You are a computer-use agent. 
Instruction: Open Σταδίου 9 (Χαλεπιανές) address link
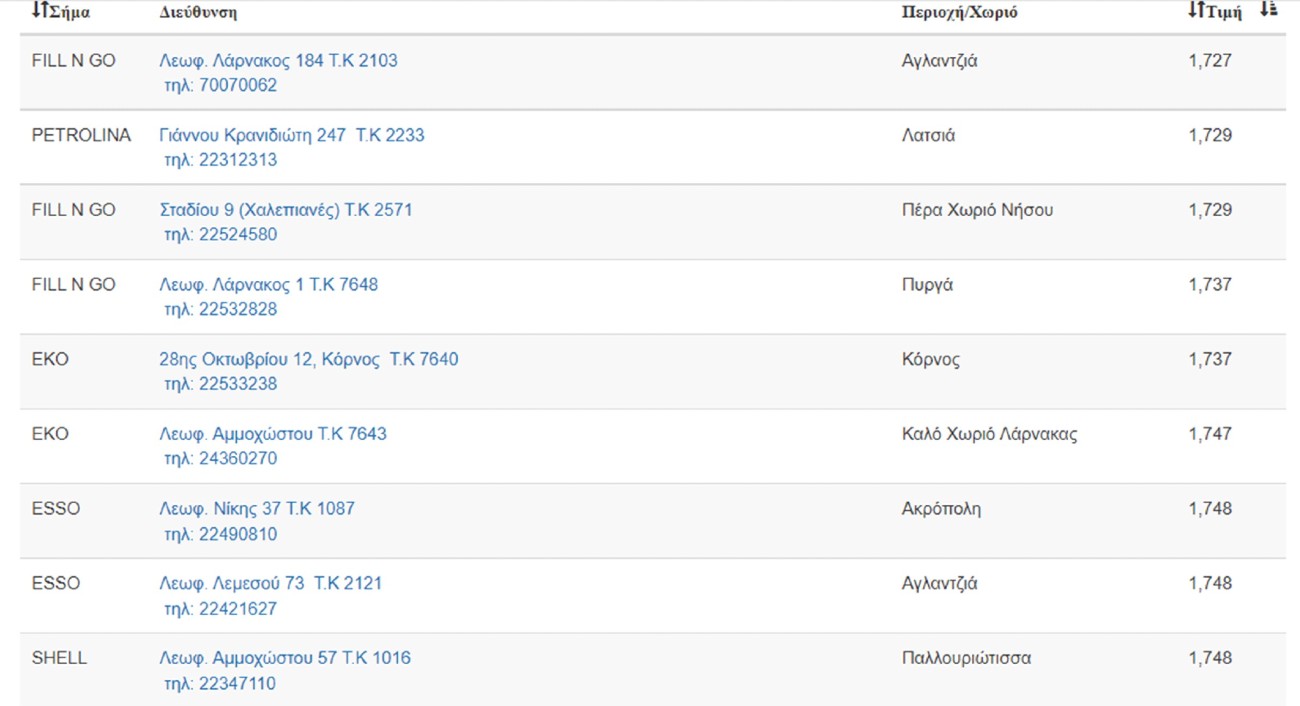coord(285,210)
